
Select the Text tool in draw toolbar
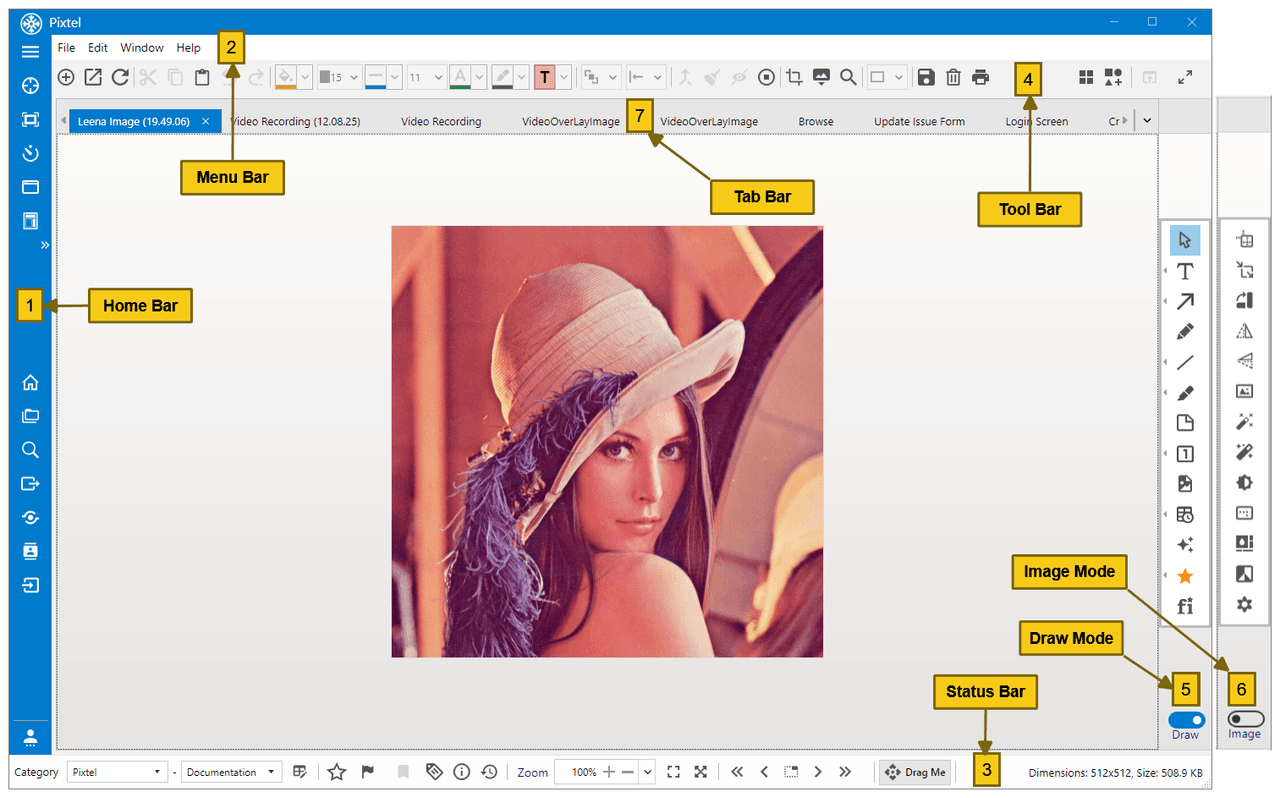[x=1185, y=271]
